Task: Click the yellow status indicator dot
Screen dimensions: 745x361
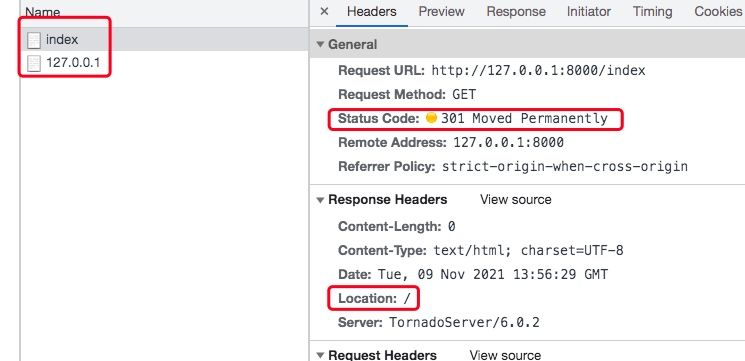Action: pyautogui.click(x=431, y=118)
